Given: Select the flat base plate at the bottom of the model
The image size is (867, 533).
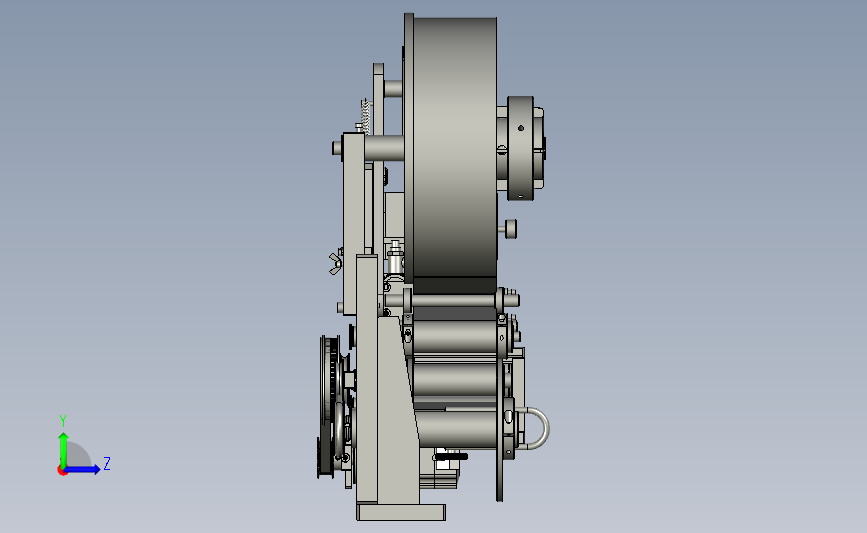Looking at the screenshot, I should click(401, 512).
